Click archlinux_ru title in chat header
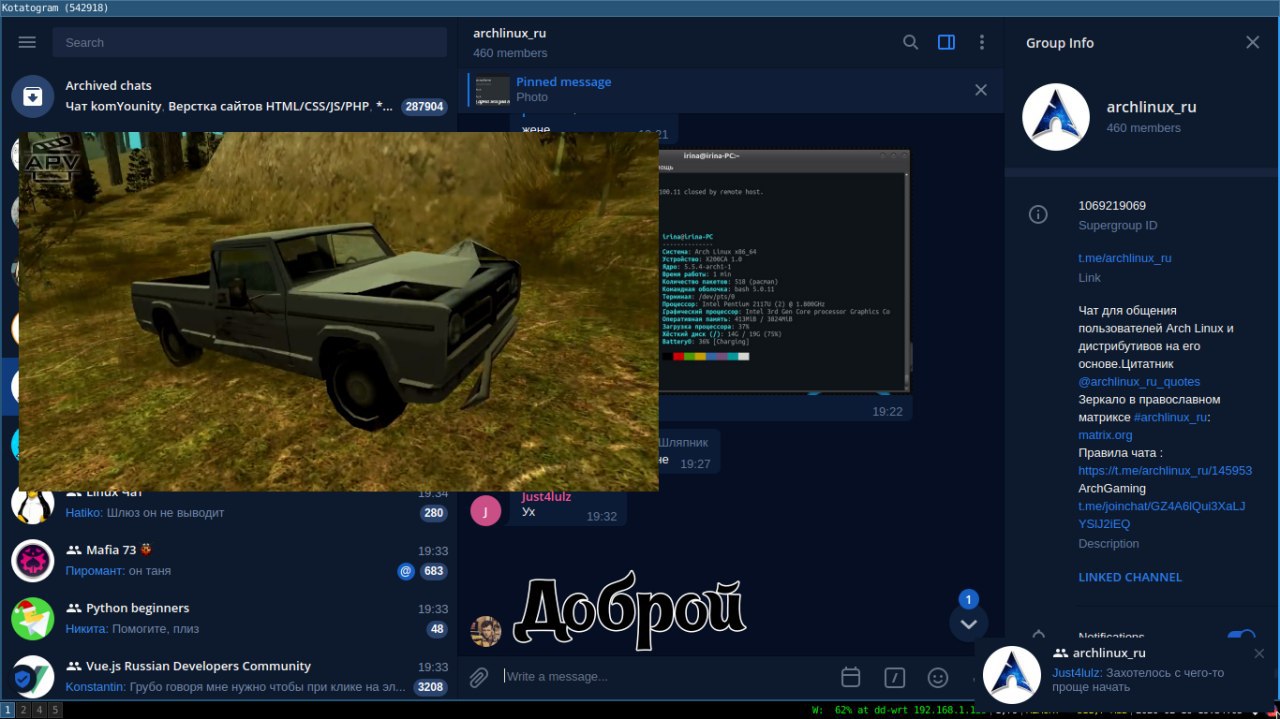Image resolution: width=1280 pixels, height=719 pixels. pos(509,33)
